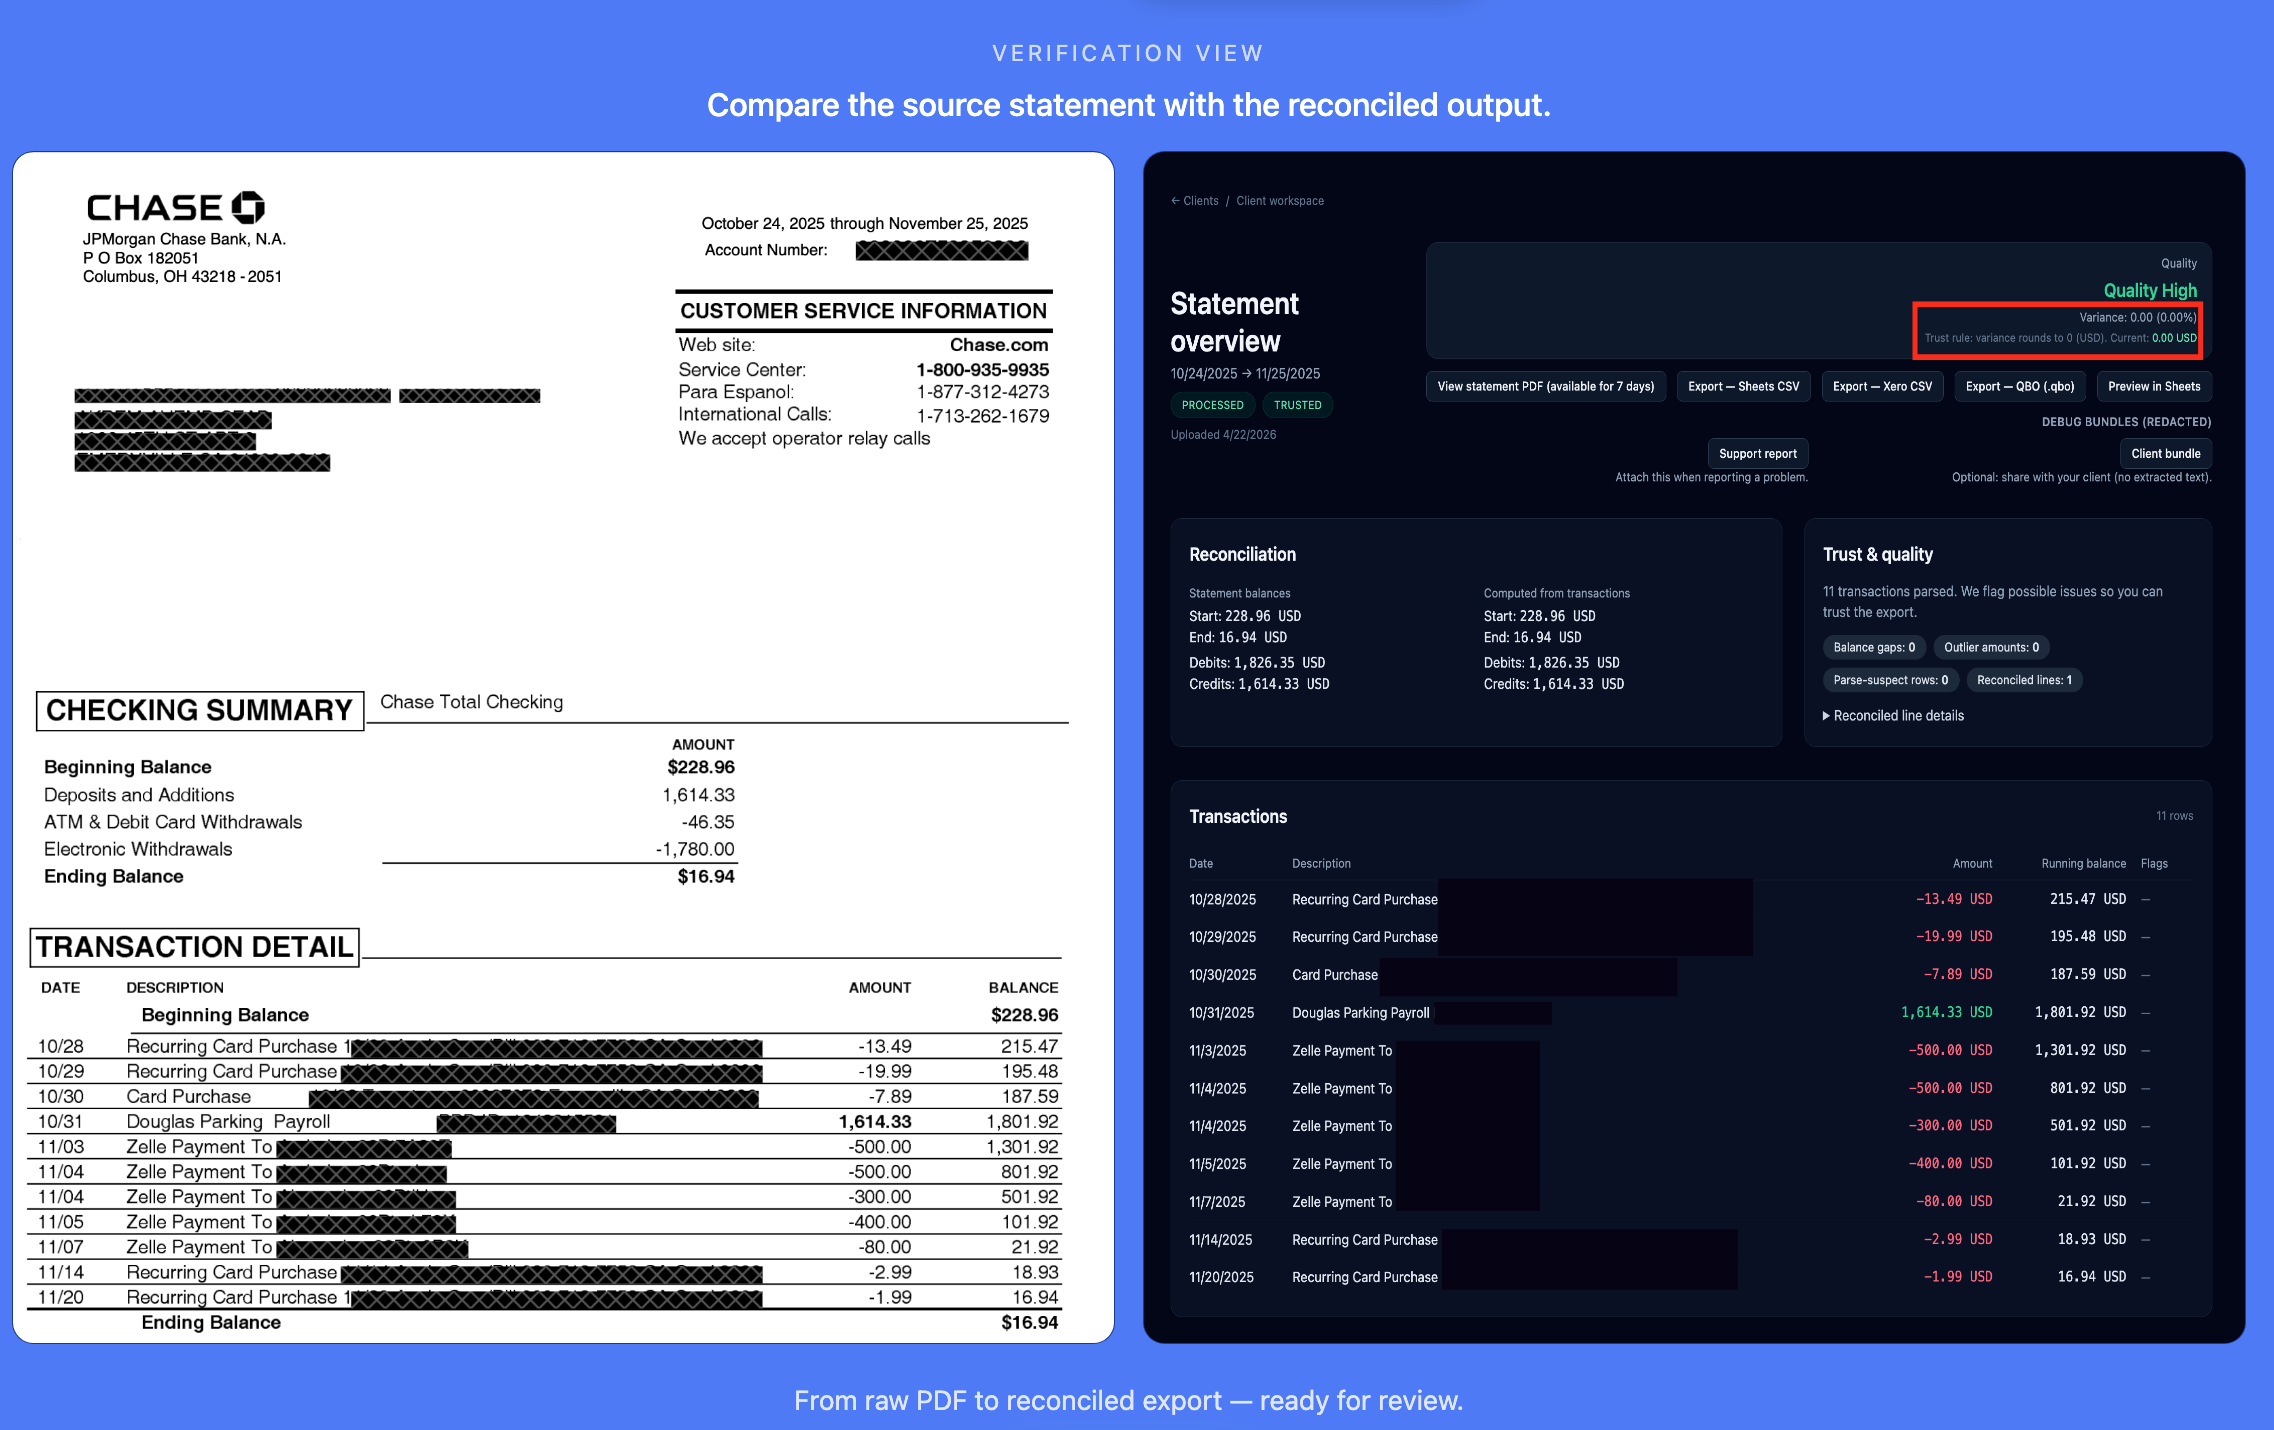Click the Variance: 0.00 (0.00%) text
2274x1430 pixels.
pos(2138,317)
